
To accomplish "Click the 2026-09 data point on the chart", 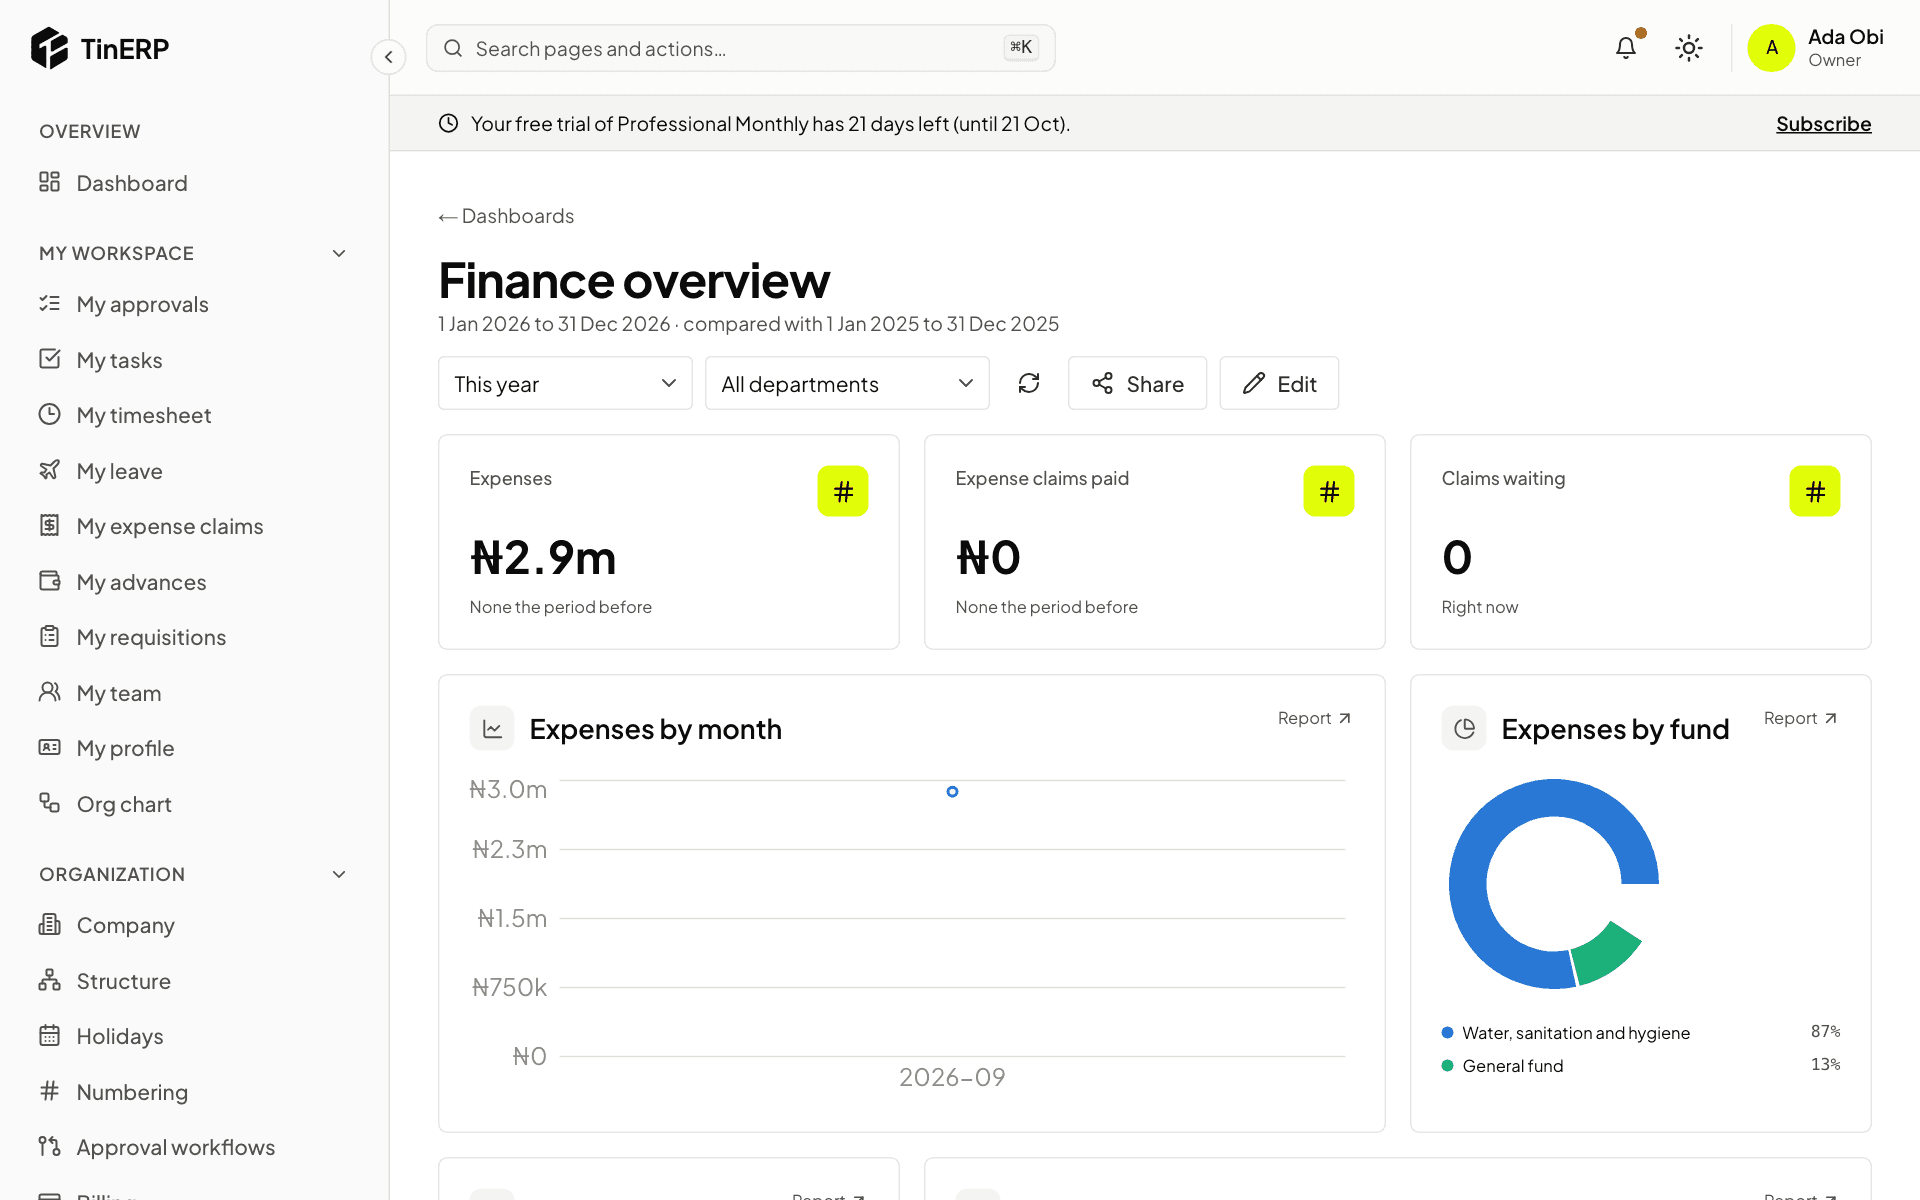I will click(x=952, y=792).
